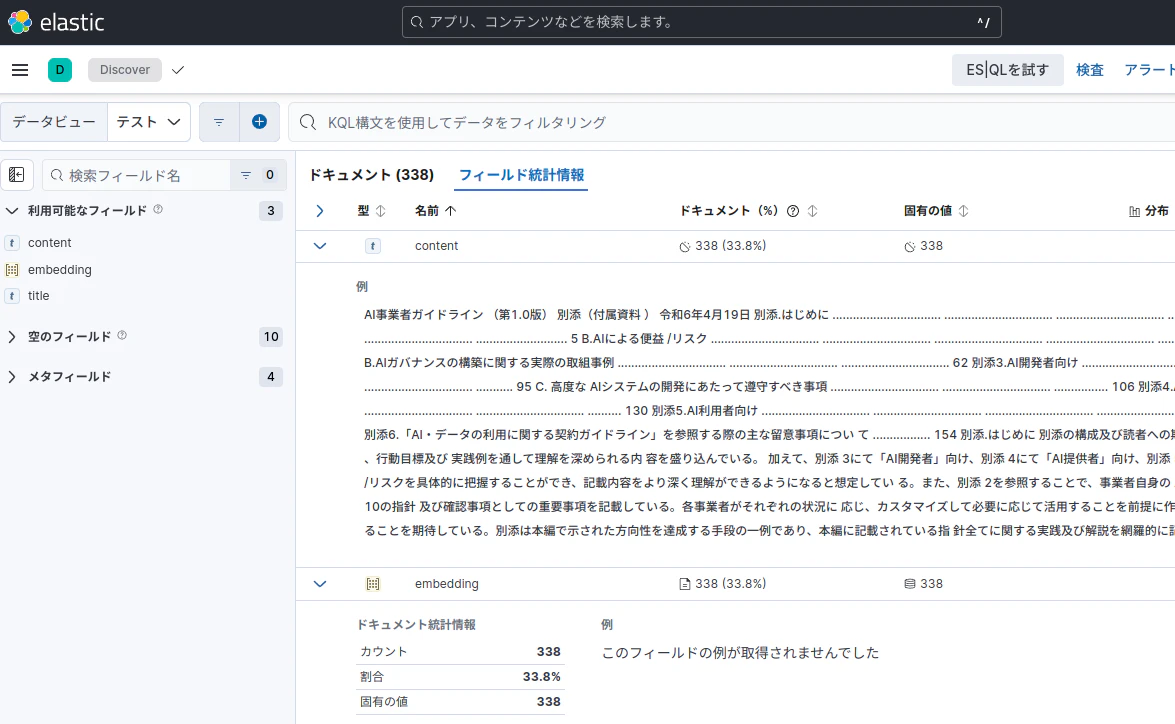
Task: Click the Elastic logo
Action: [x=56, y=22]
